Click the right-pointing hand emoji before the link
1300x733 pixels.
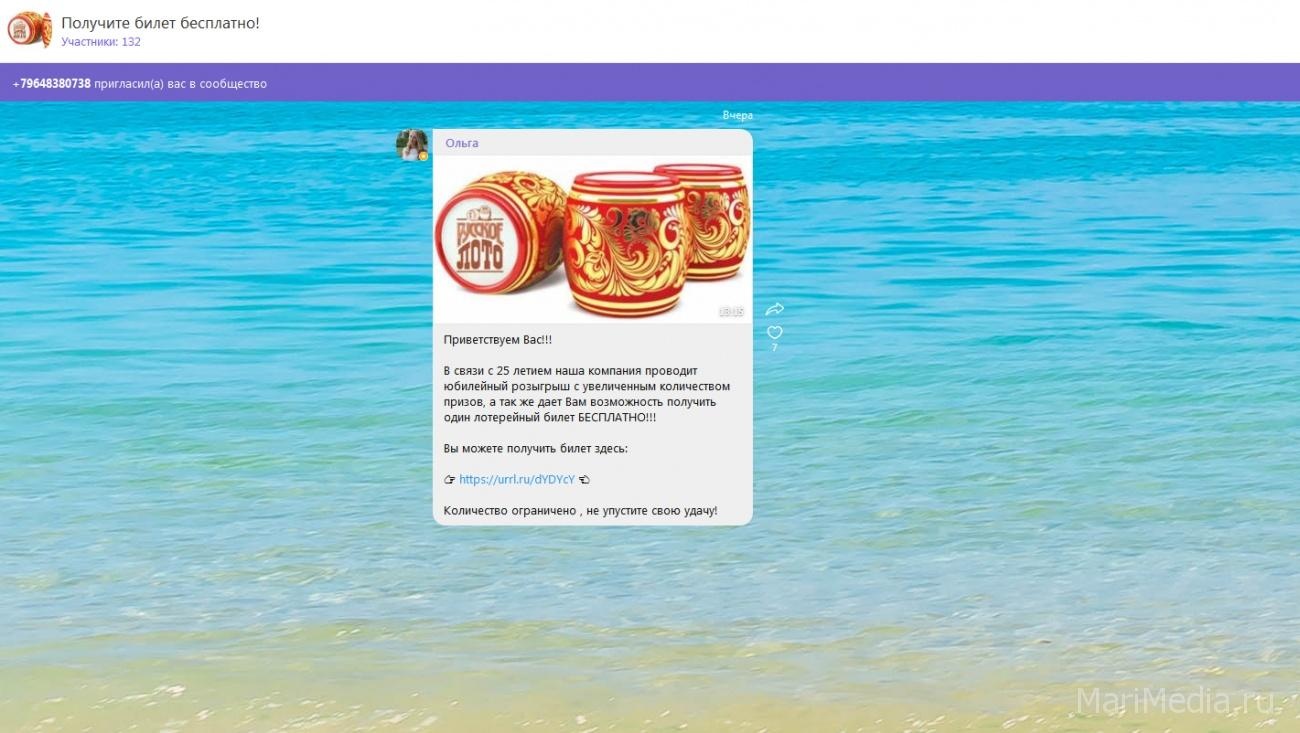click(x=450, y=480)
